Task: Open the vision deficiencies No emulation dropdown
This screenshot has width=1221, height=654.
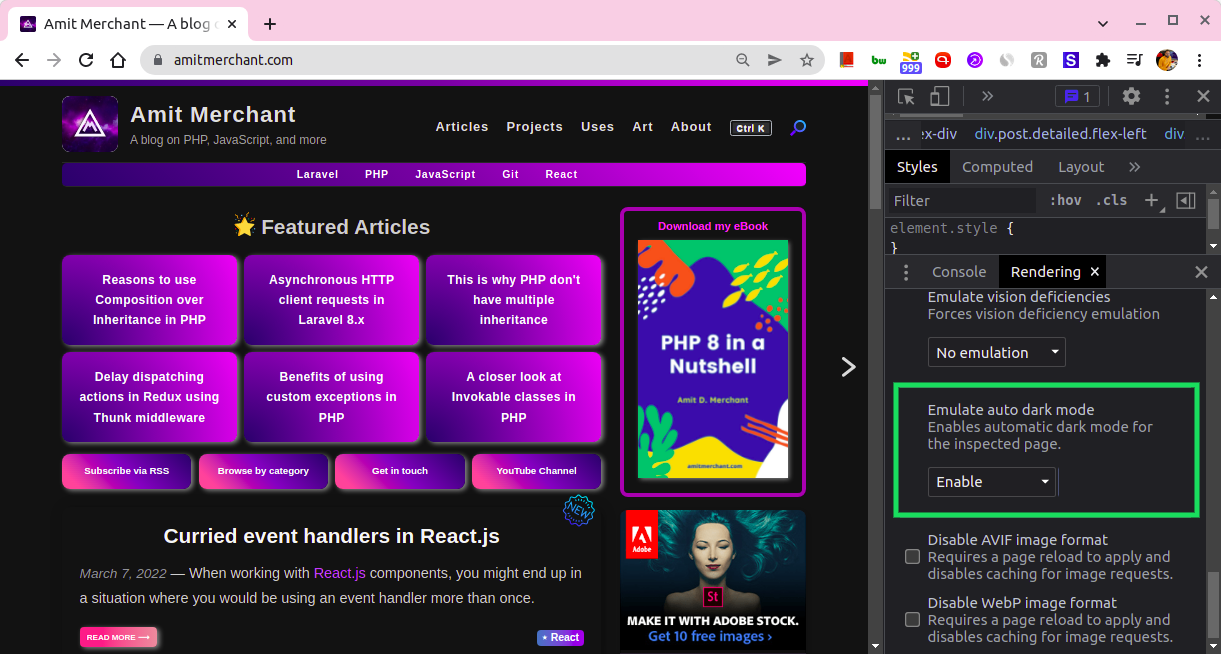Action: (x=996, y=352)
